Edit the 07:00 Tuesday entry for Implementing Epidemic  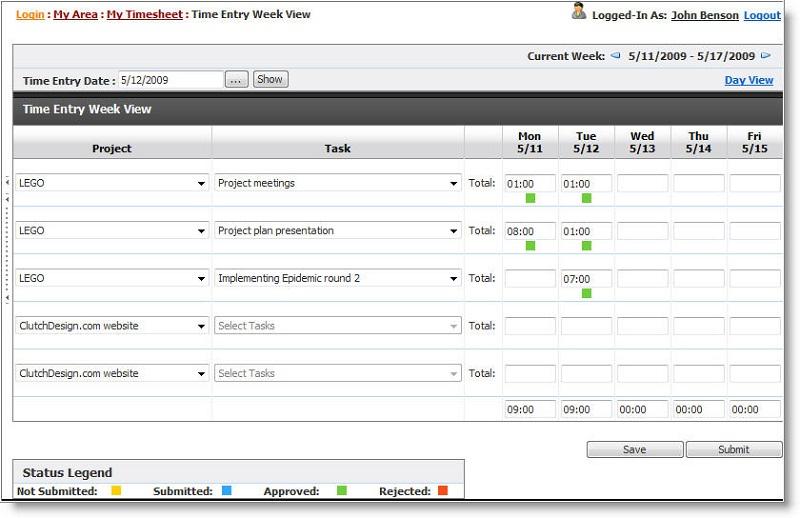pos(587,278)
